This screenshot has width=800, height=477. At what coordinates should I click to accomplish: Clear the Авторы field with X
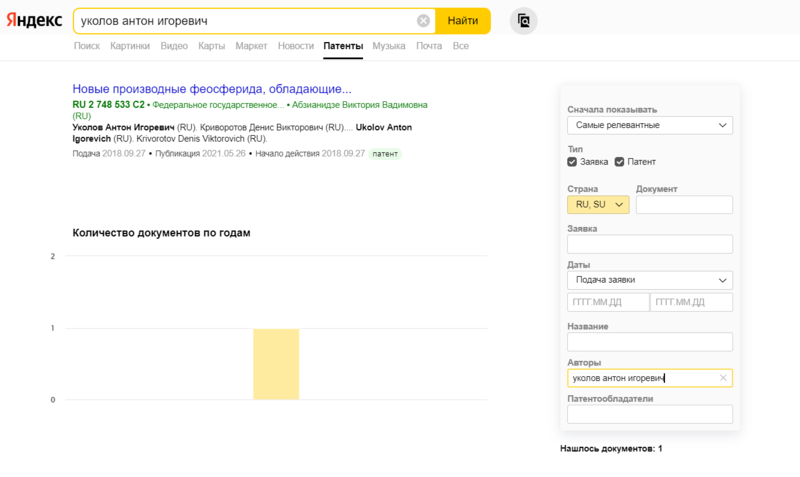tap(723, 378)
